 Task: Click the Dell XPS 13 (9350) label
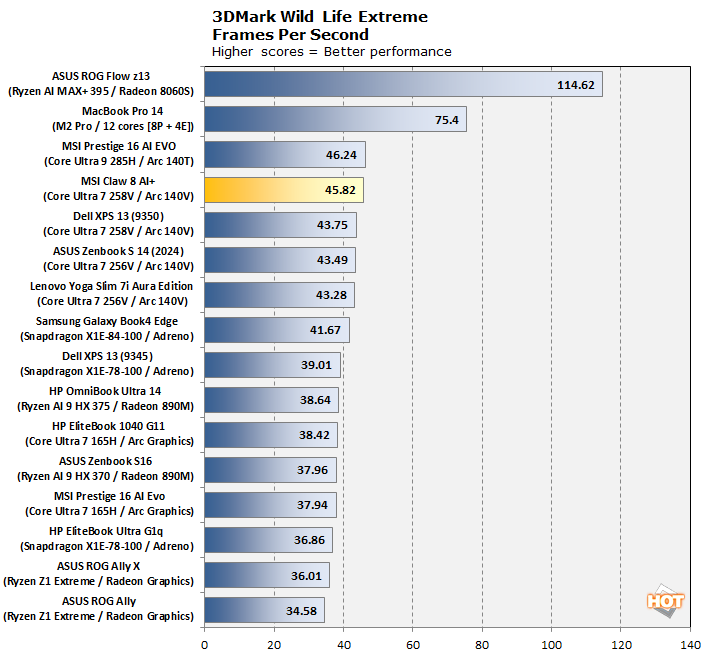coord(118,216)
